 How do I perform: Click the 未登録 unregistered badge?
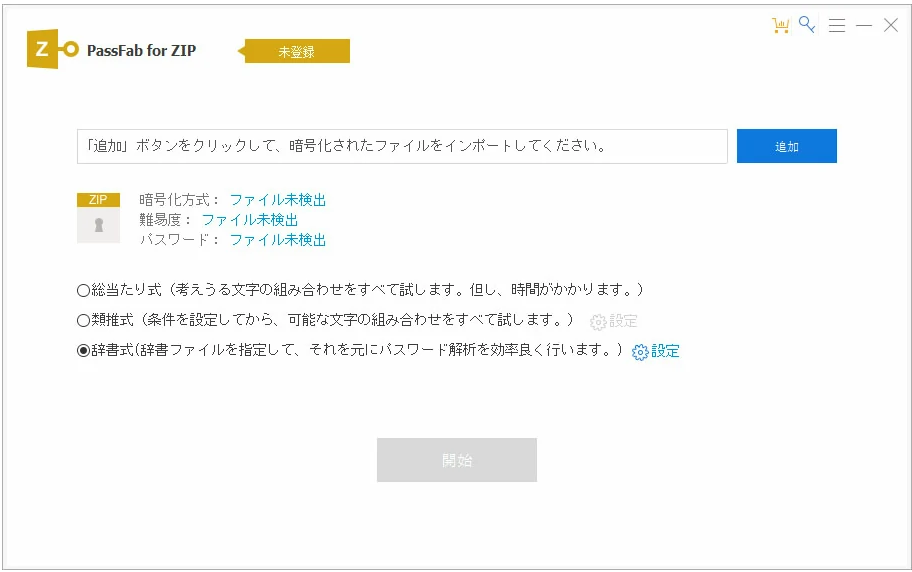(x=295, y=51)
